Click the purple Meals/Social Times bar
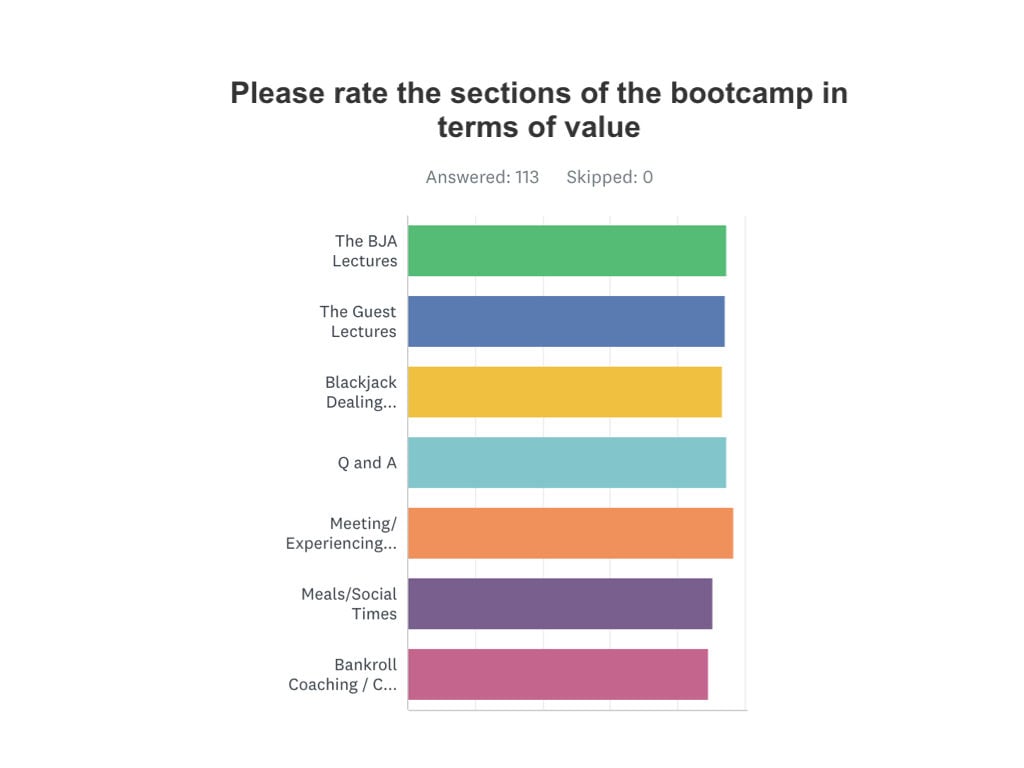Screen dimensions: 1024x768 click(x=560, y=603)
